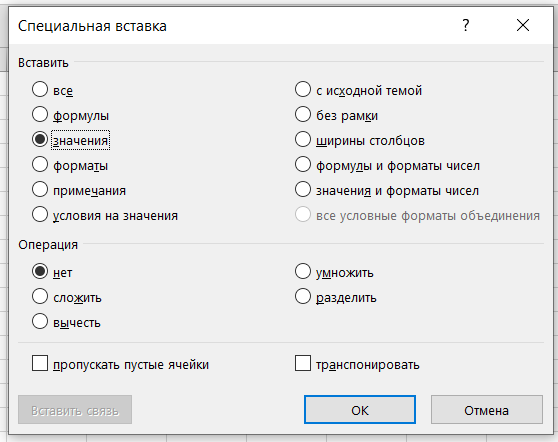558x442 pixels.
Task: Click the Отмена button
Action: 486,410
